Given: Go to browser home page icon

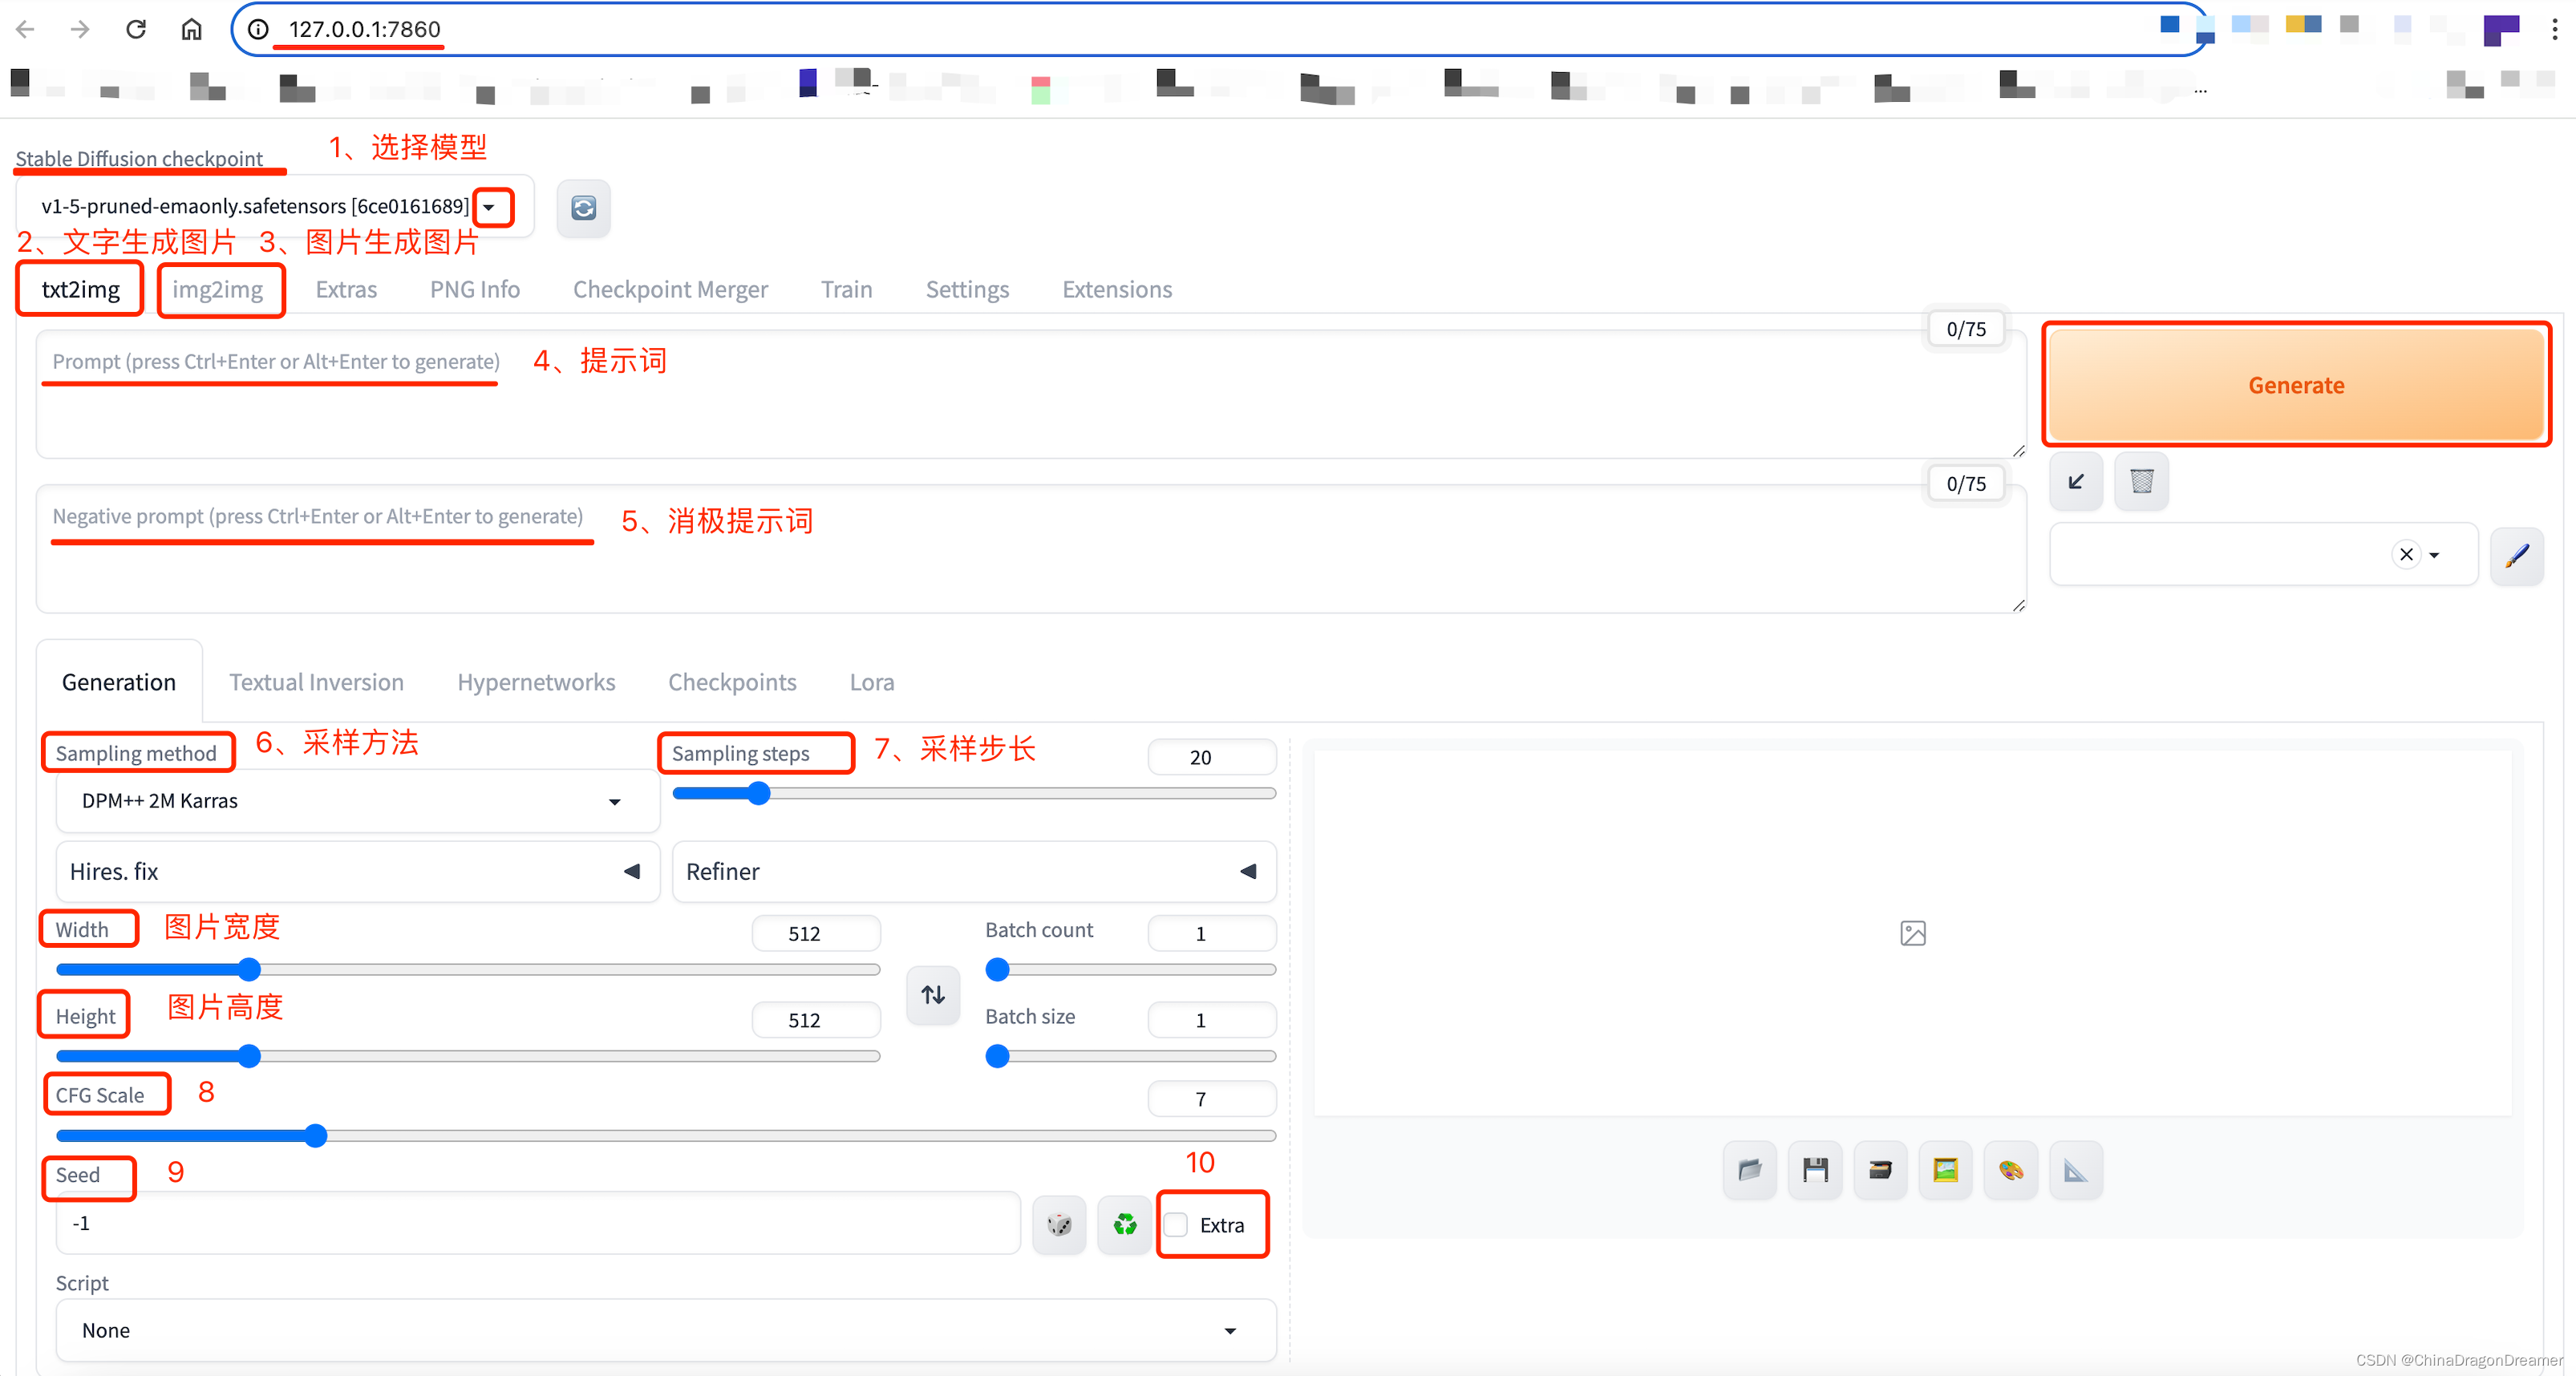Looking at the screenshot, I should 191,29.
